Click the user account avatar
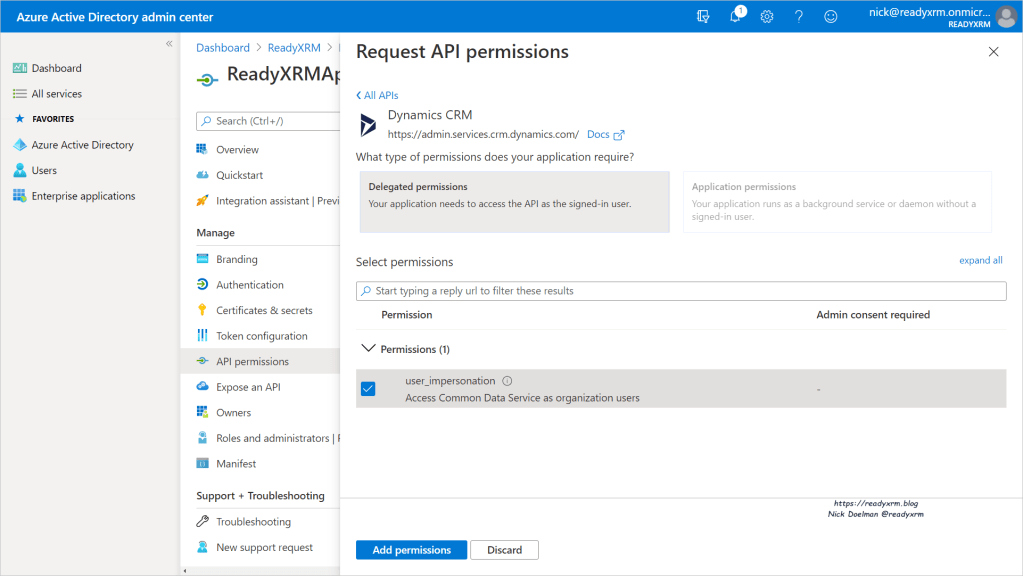The image size is (1023, 576). coord(1006,17)
